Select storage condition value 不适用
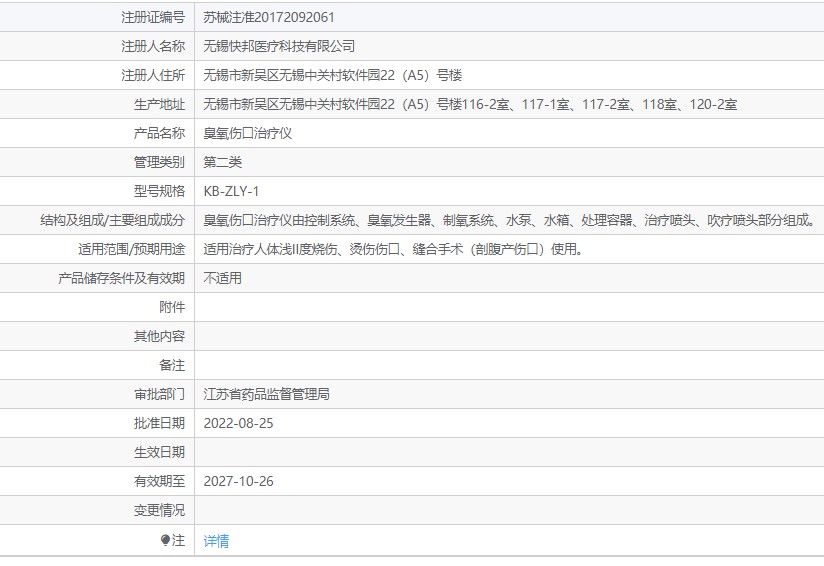 [222, 278]
